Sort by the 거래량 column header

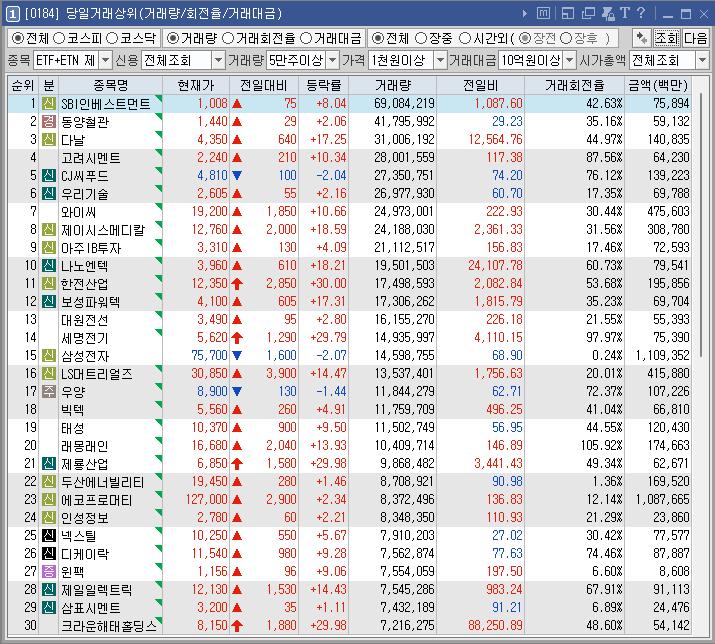[393, 85]
